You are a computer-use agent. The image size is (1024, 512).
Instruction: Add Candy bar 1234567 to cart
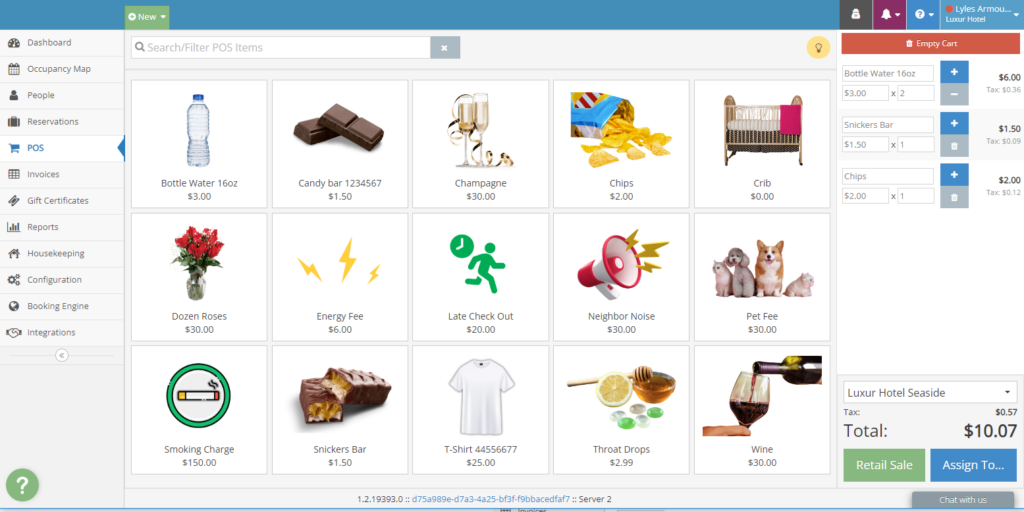click(x=340, y=143)
